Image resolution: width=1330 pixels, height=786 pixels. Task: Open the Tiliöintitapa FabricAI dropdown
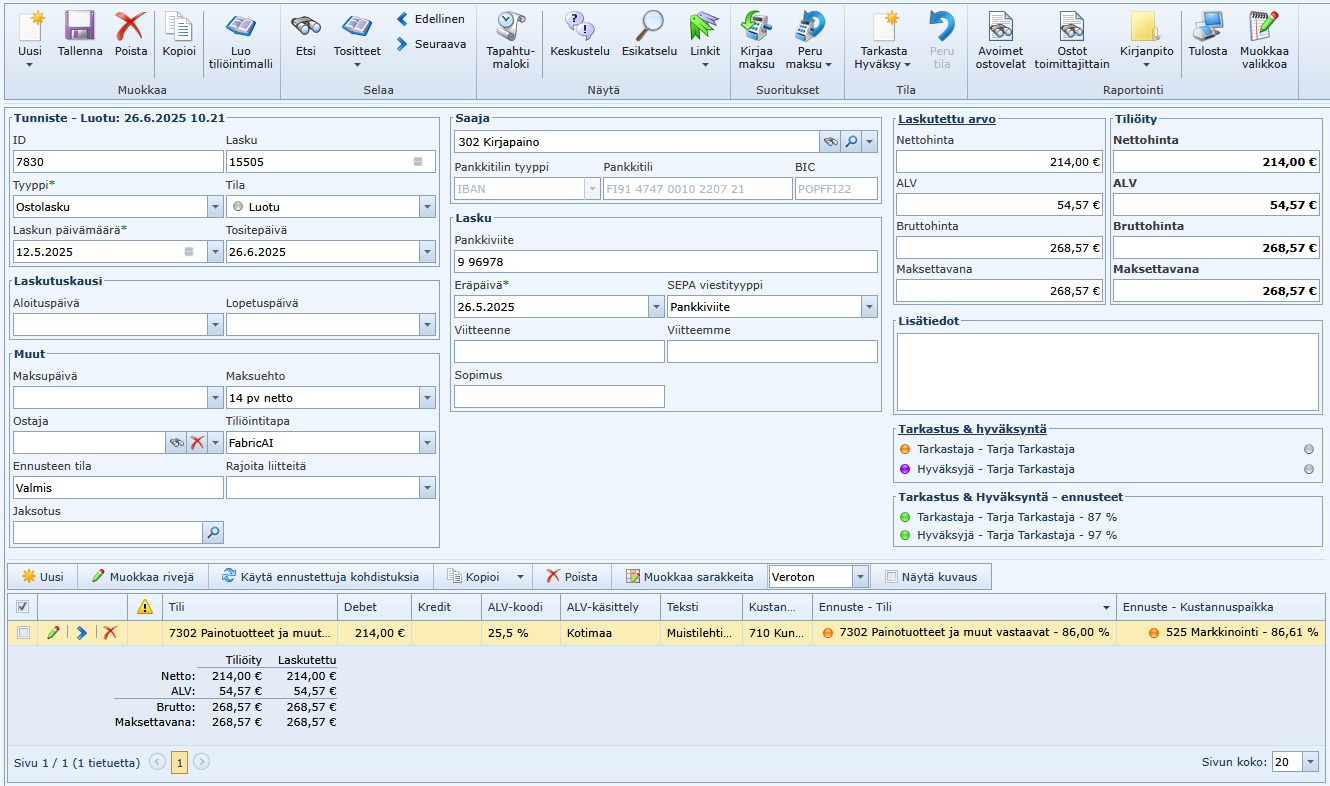click(427, 443)
